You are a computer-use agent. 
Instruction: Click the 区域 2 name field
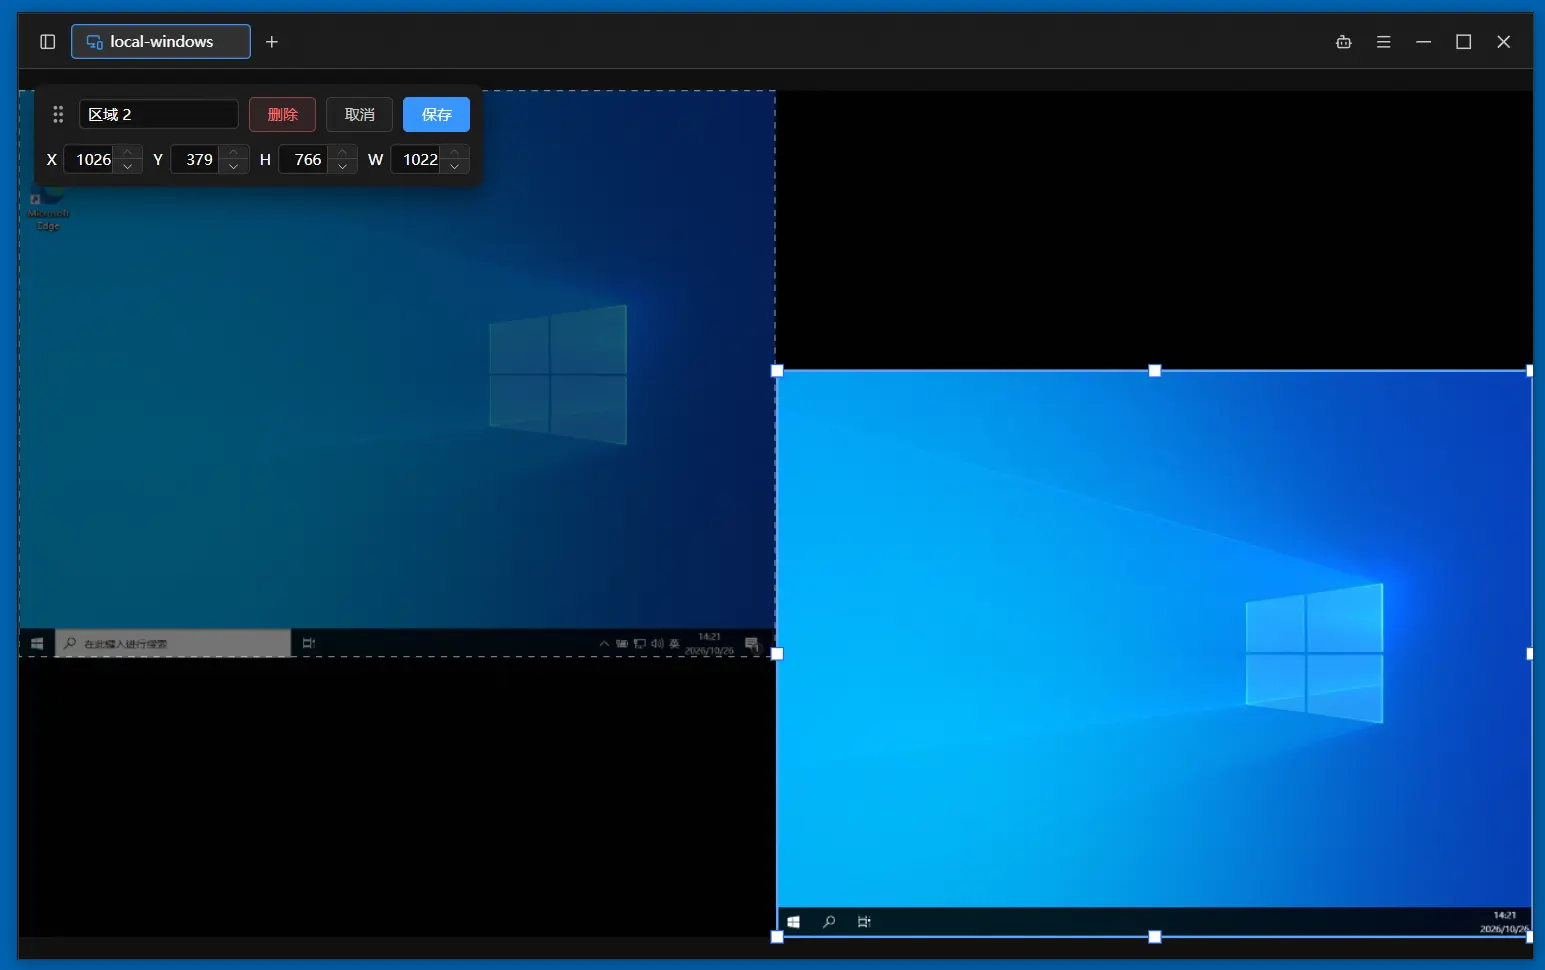[159, 115]
